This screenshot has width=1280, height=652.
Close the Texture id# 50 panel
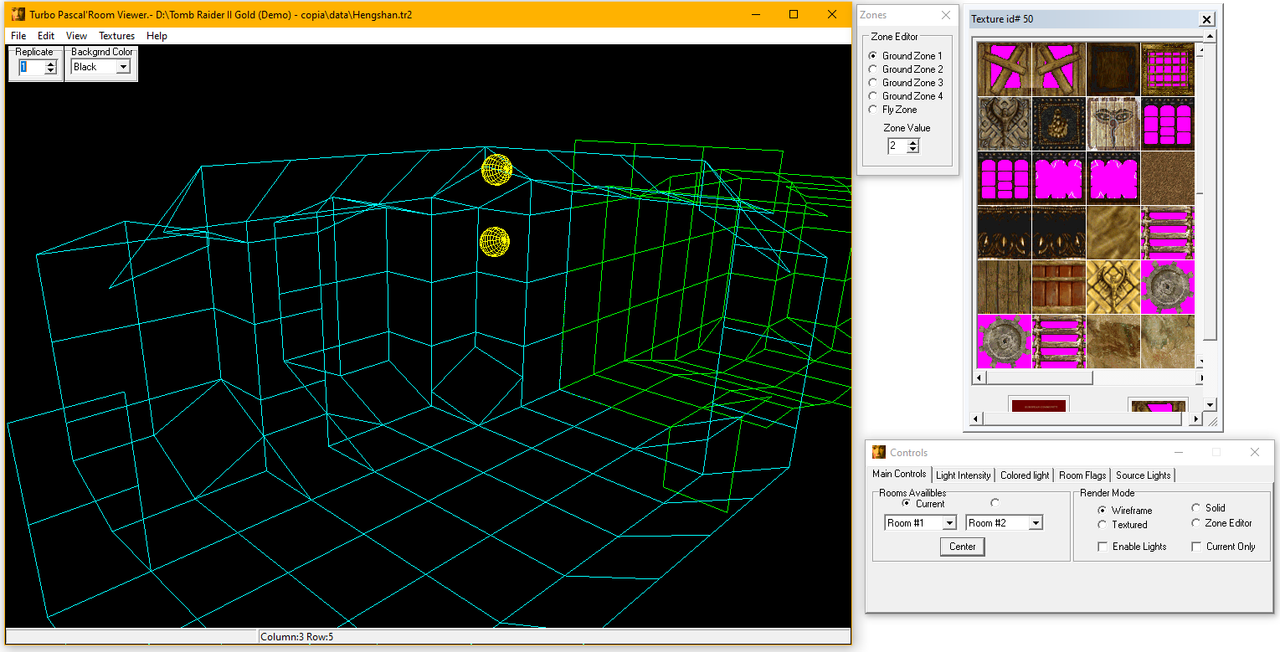coord(1206,19)
